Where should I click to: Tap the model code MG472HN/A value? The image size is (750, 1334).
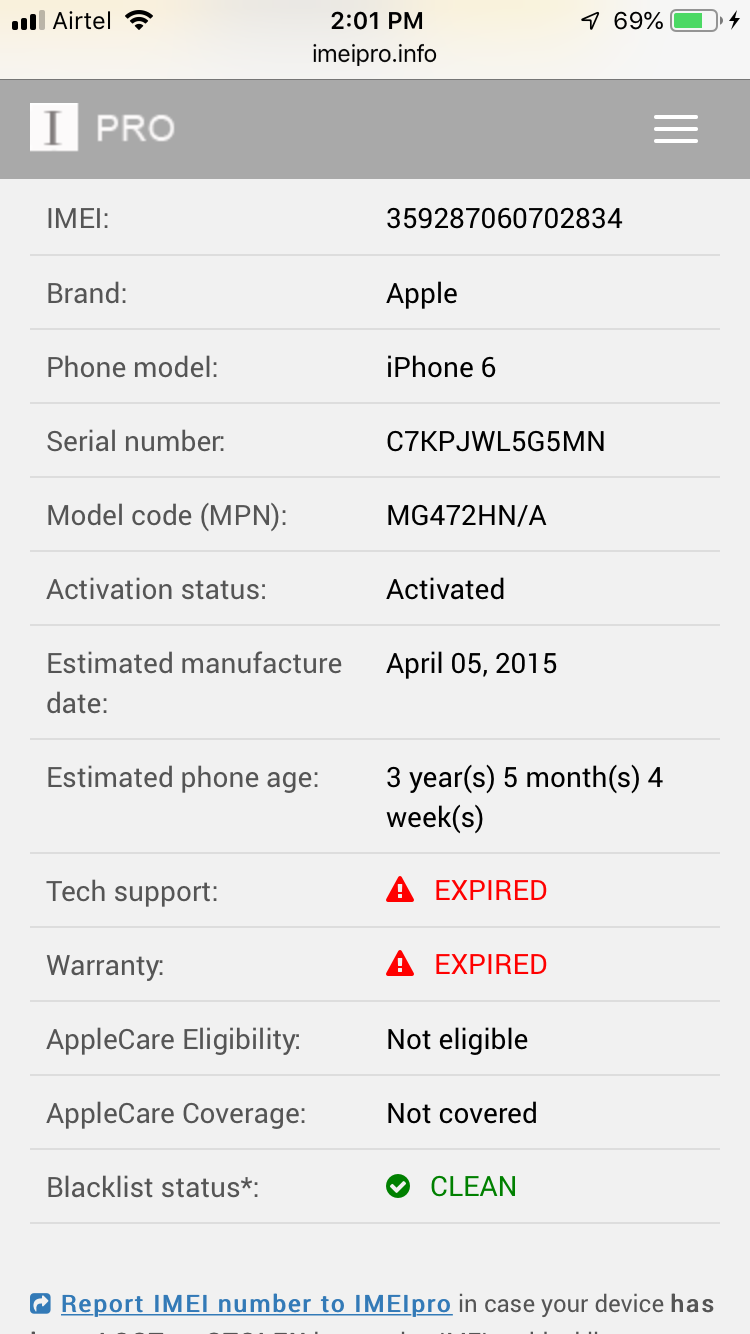click(466, 515)
